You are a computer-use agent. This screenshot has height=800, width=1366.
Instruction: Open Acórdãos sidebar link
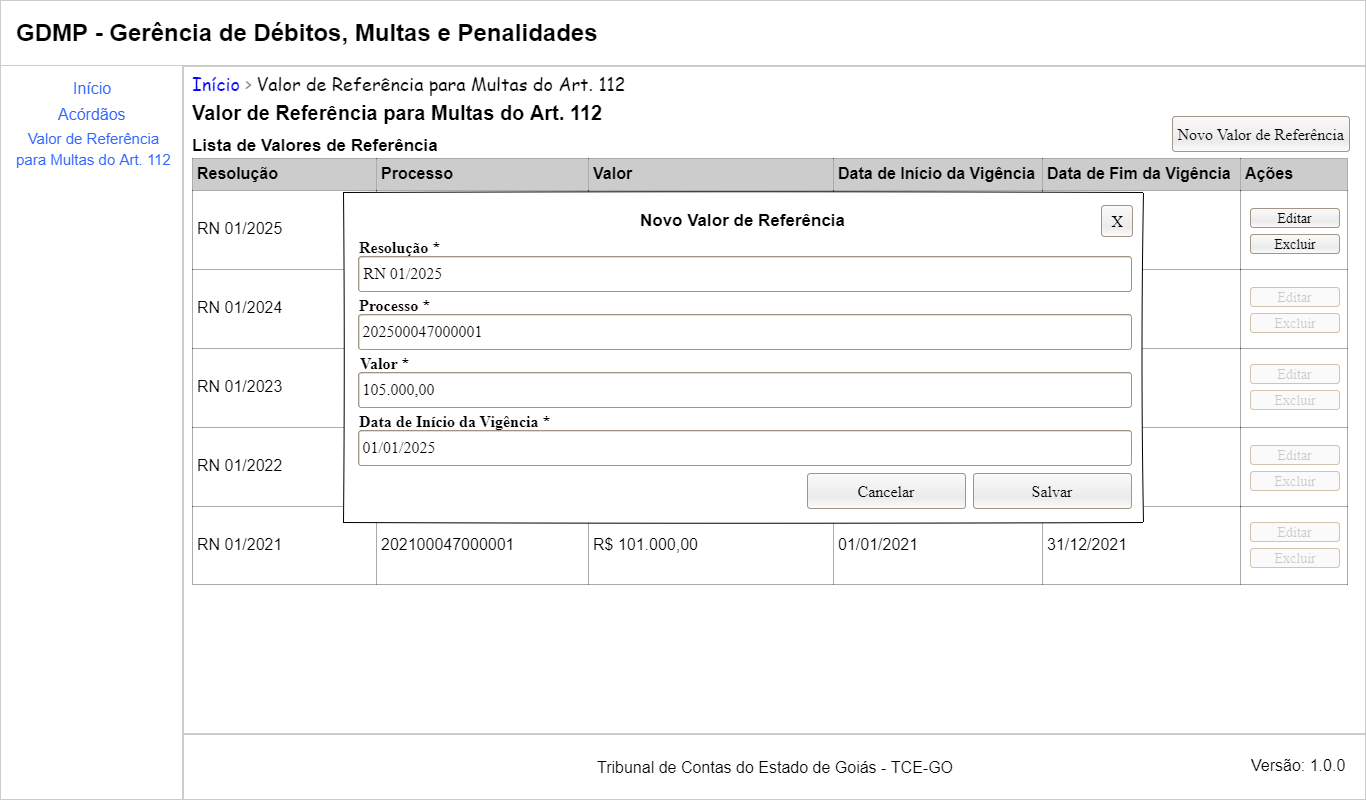[x=92, y=115]
